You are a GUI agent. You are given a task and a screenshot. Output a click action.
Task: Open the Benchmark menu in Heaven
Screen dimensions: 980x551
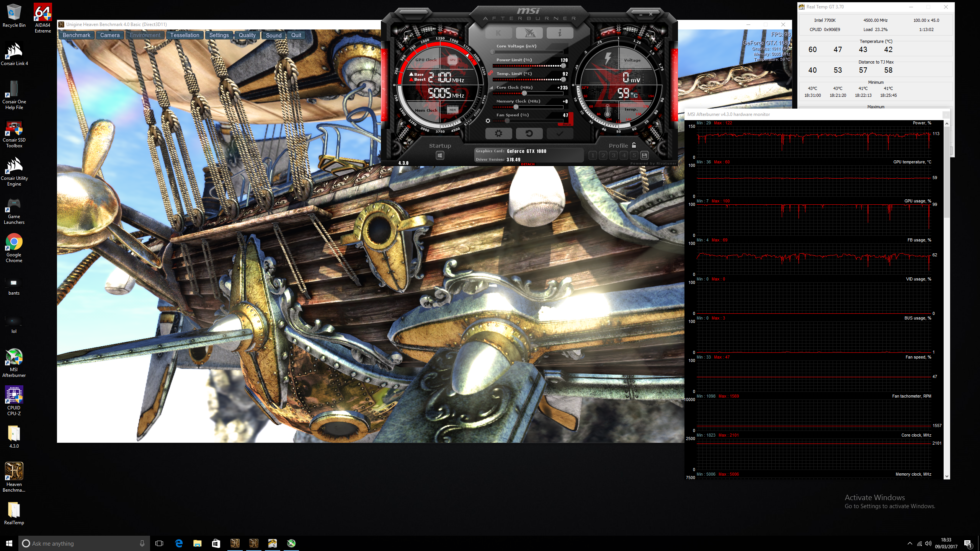tap(76, 36)
